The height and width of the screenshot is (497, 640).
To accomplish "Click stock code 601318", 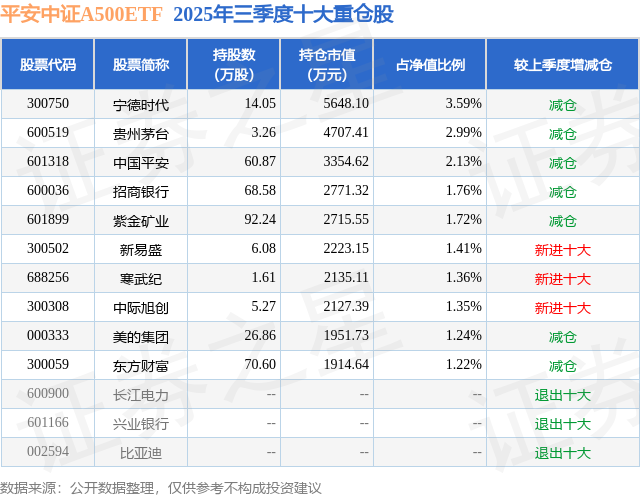I will click(48, 162).
